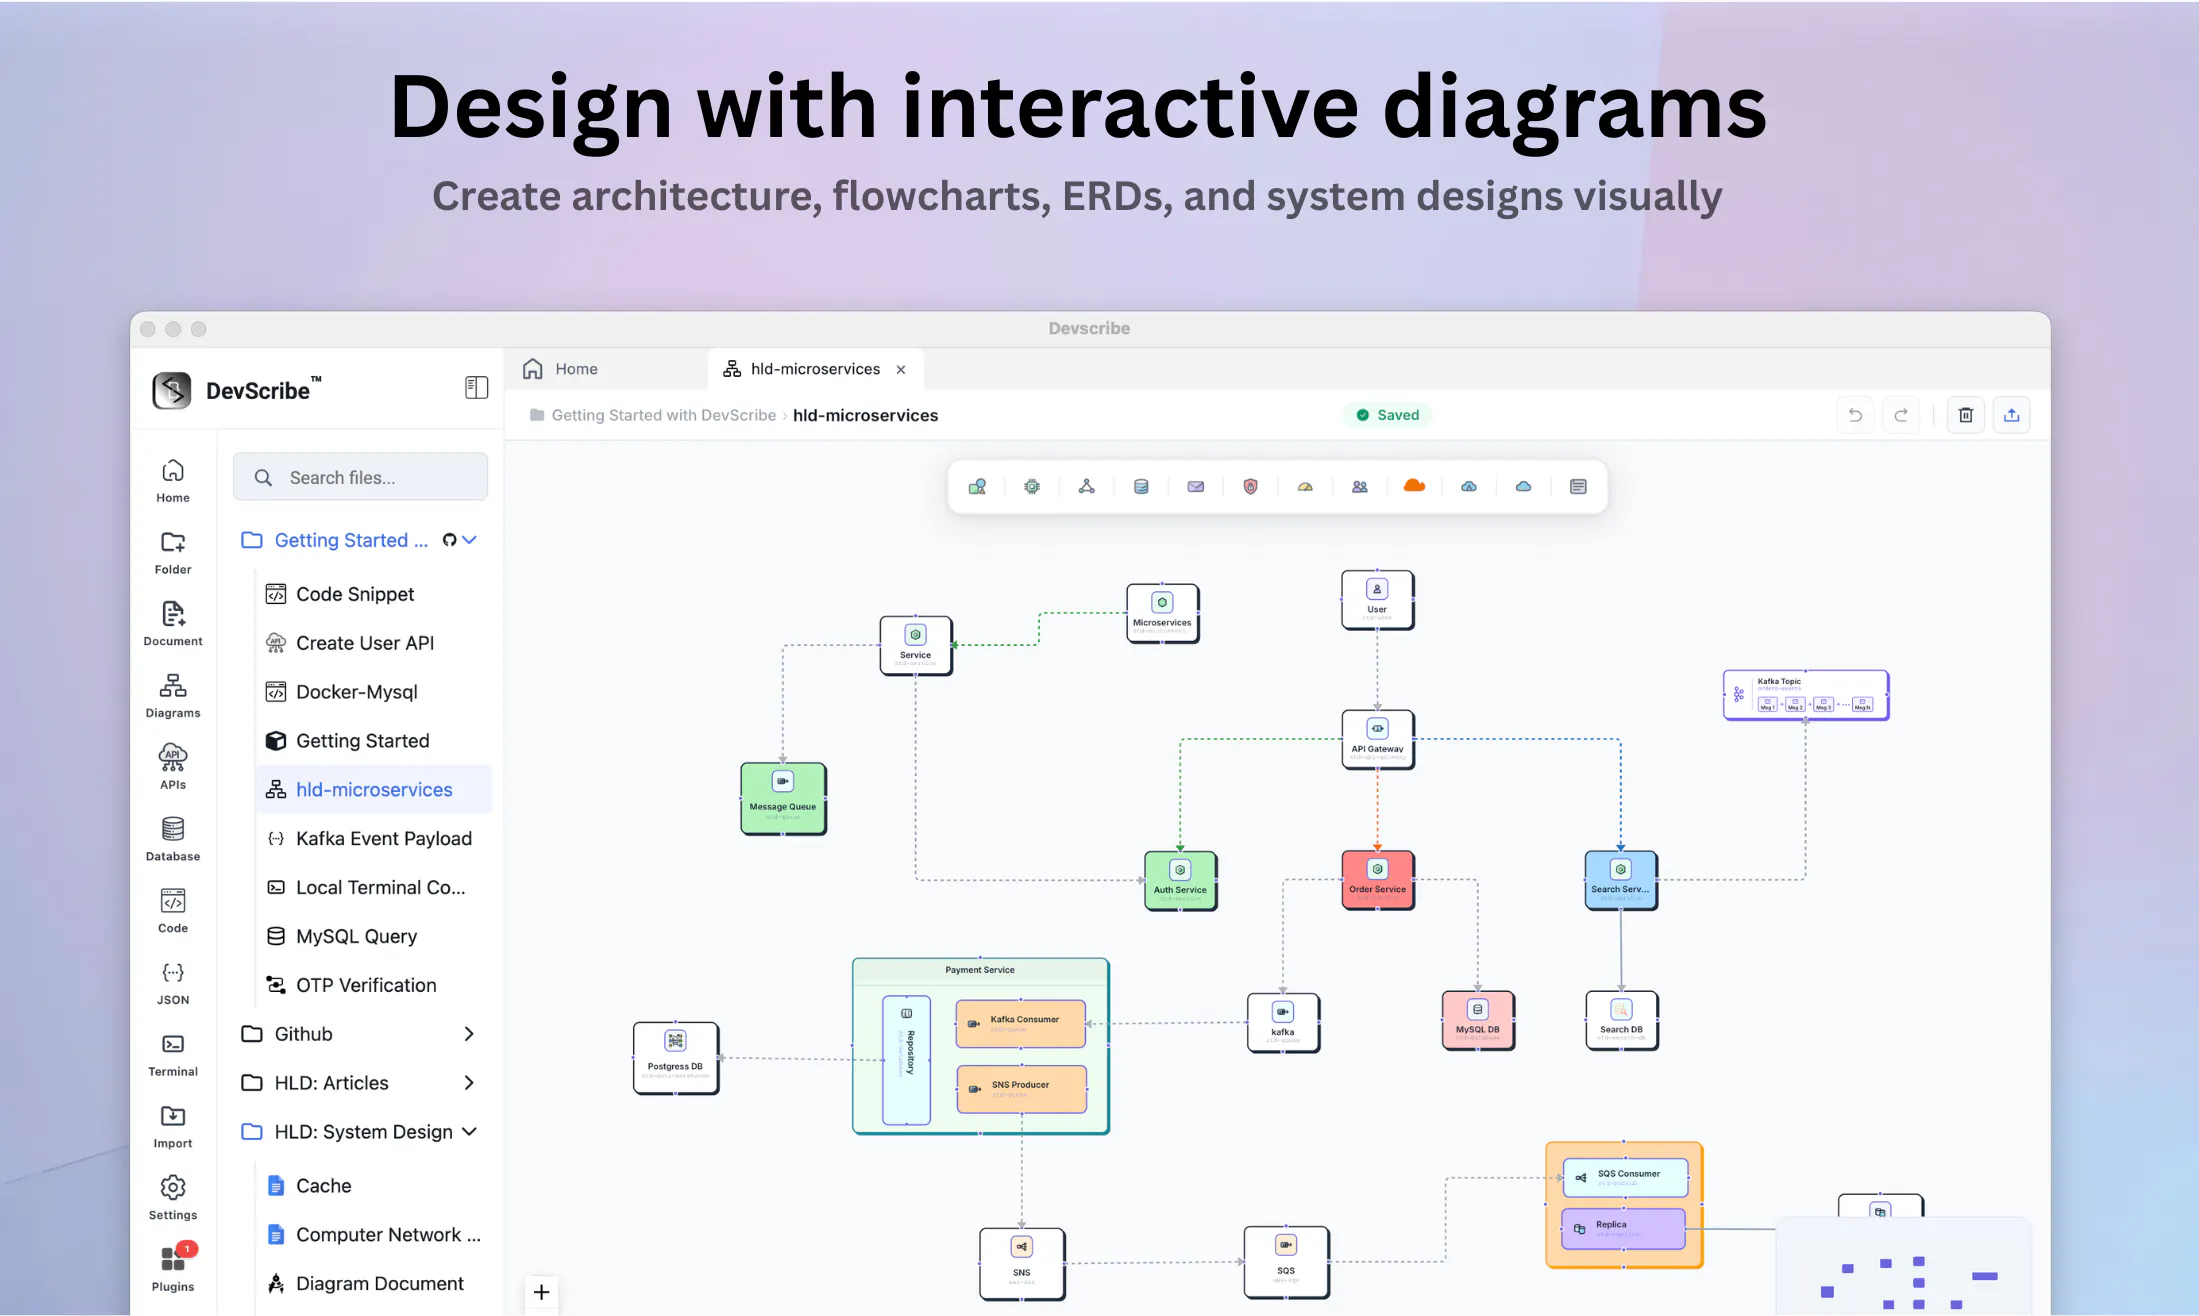Open Docker-Mysql file
This screenshot has width=2199, height=1316.
(374, 692)
